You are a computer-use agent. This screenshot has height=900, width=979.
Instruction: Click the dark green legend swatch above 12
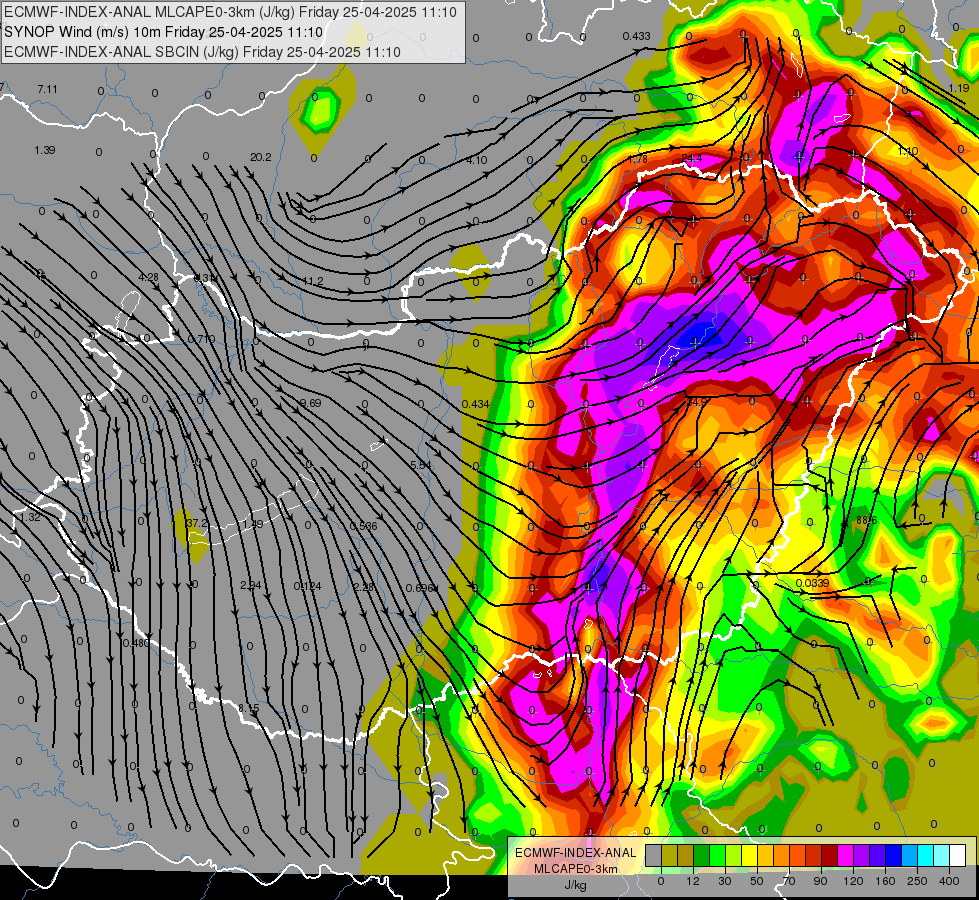[x=702, y=855]
